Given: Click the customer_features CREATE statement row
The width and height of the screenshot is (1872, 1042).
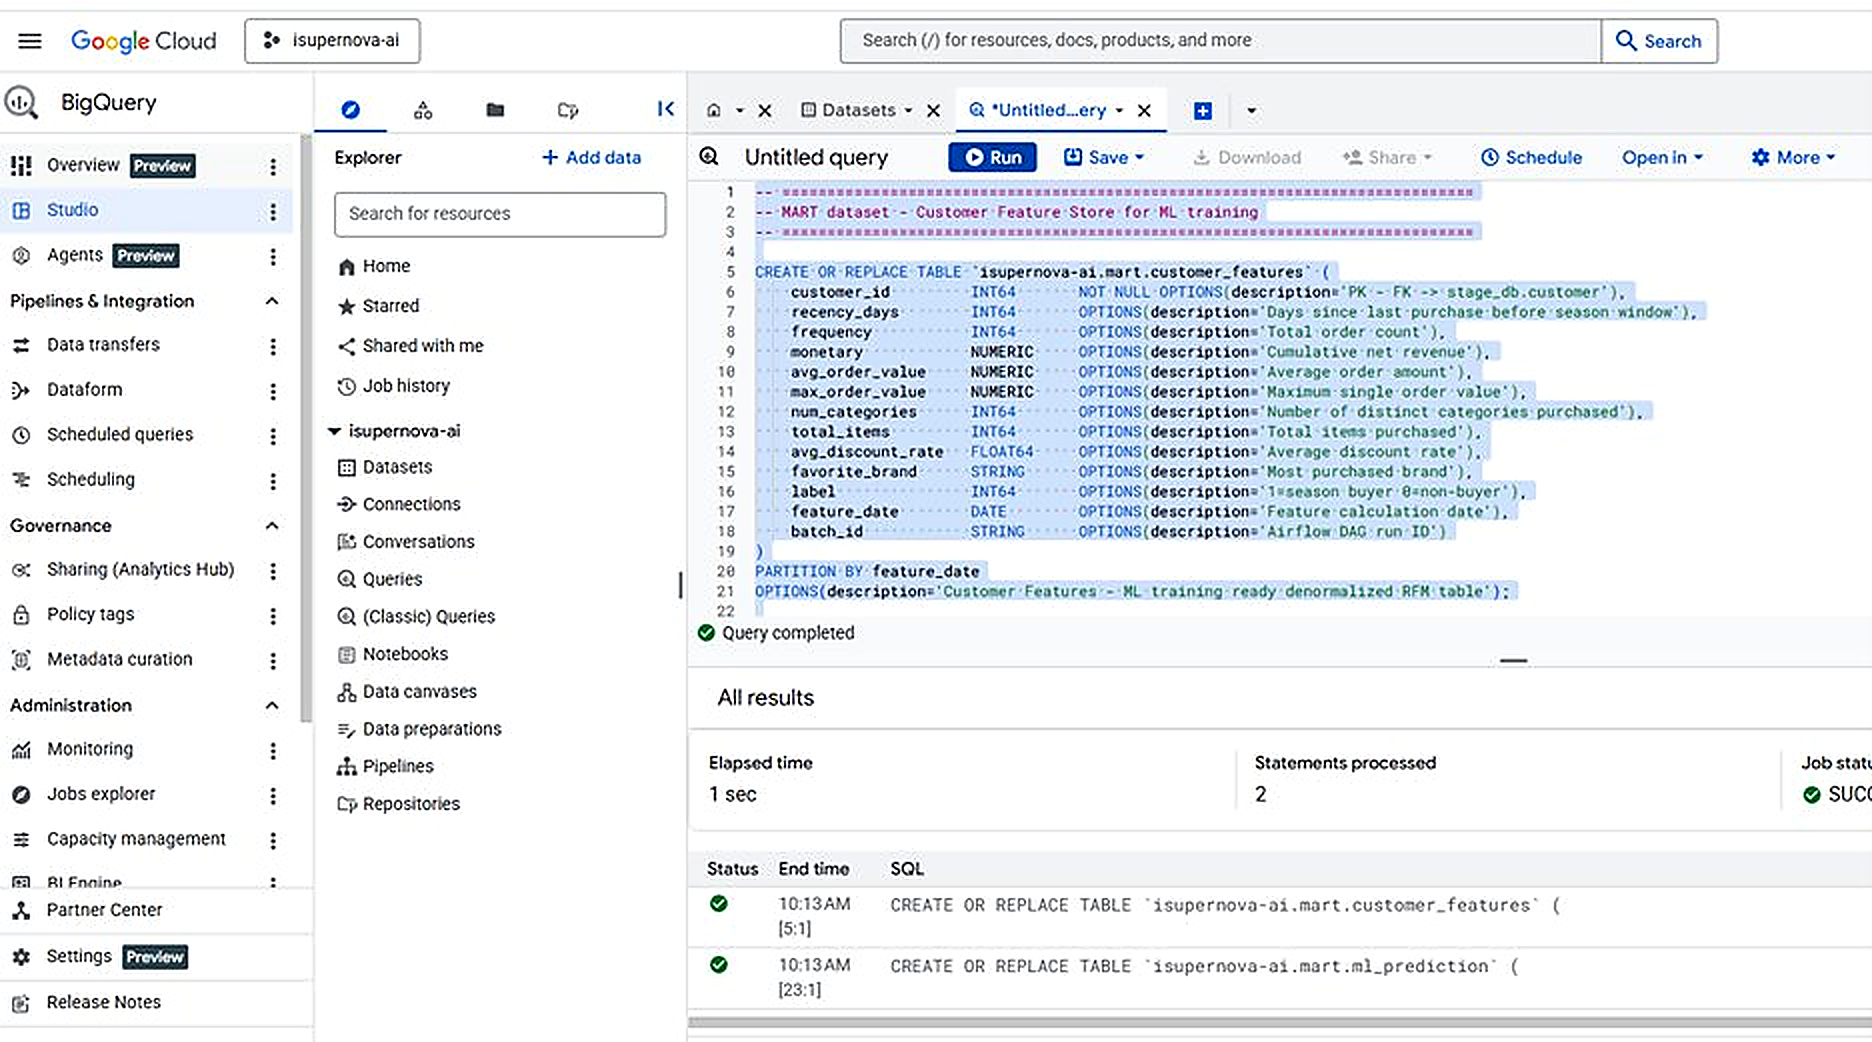Looking at the screenshot, I should 1279,916.
